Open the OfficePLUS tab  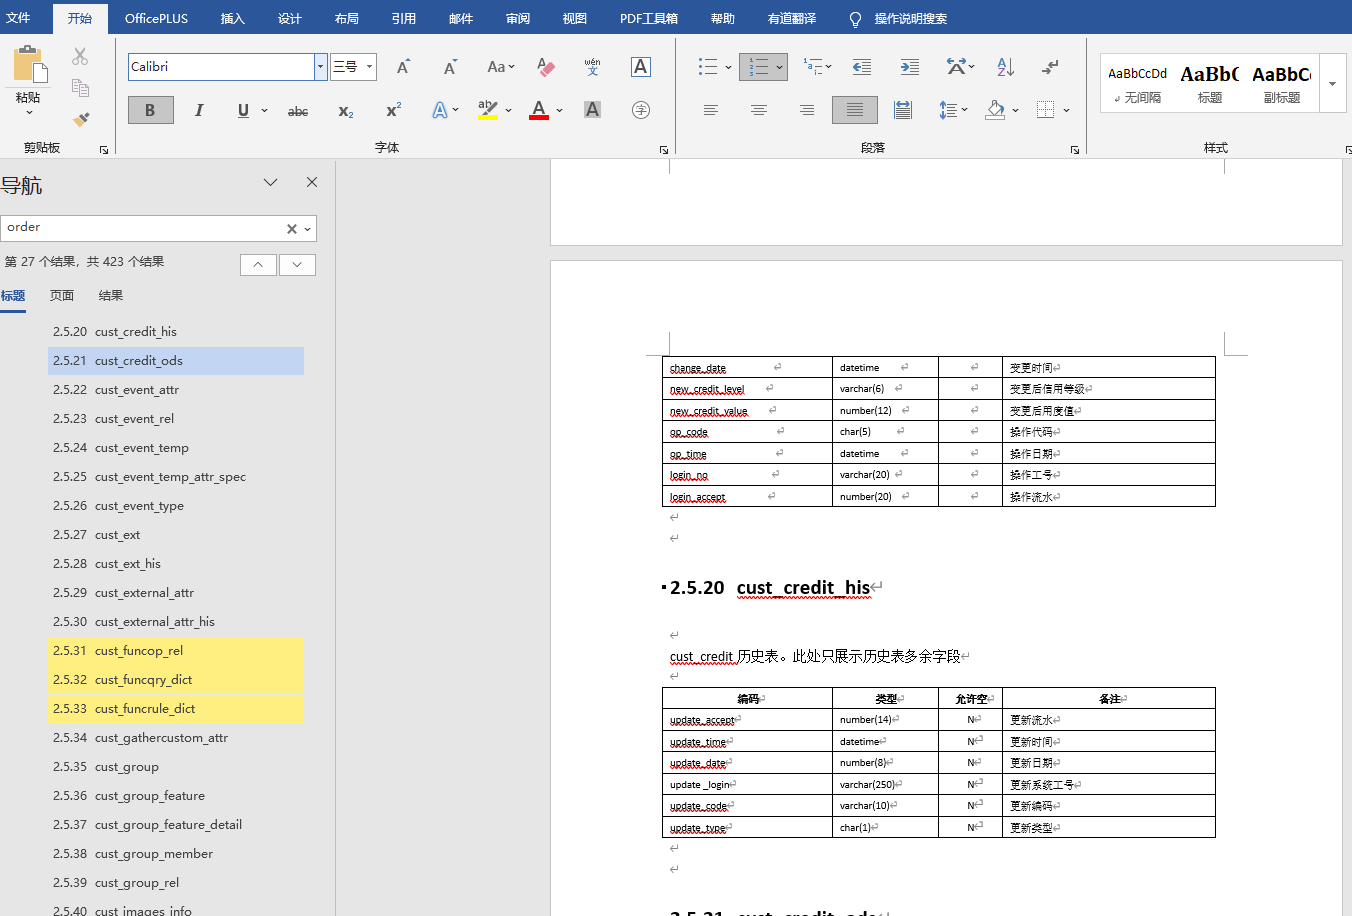pos(156,18)
